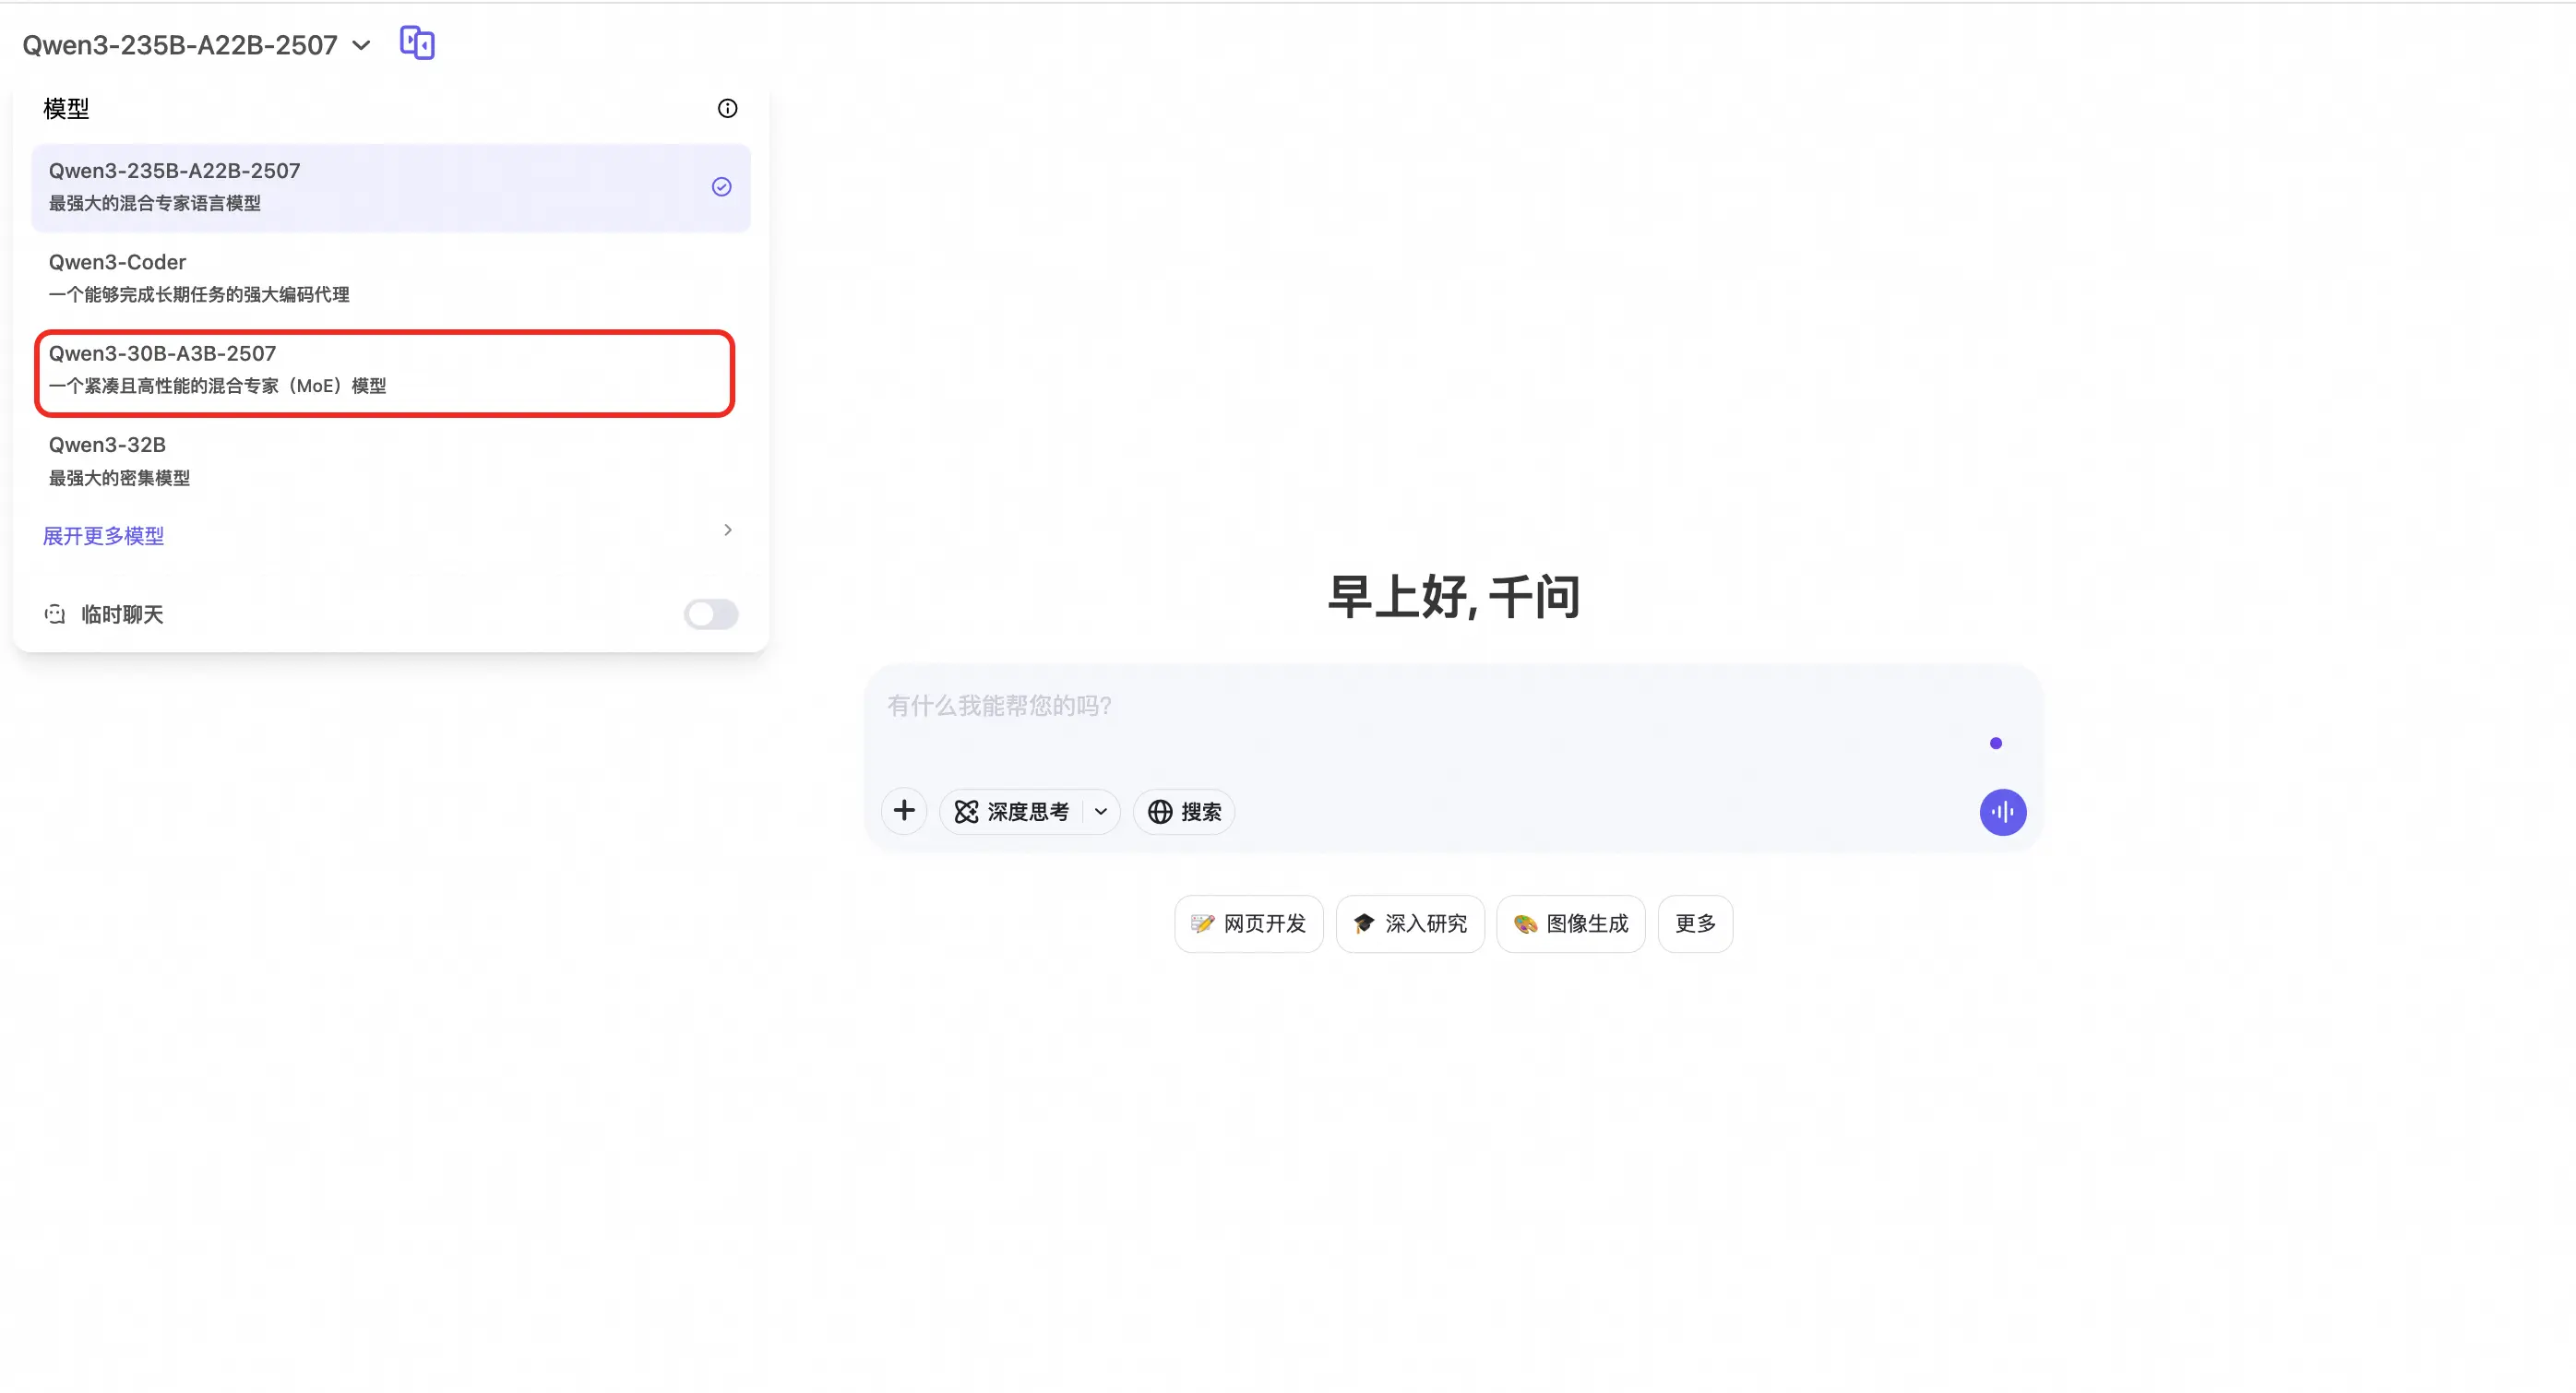The height and width of the screenshot is (1393, 2576).
Task: Pick the Qwen3-32B dense model
Action: click(x=391, y=460)
